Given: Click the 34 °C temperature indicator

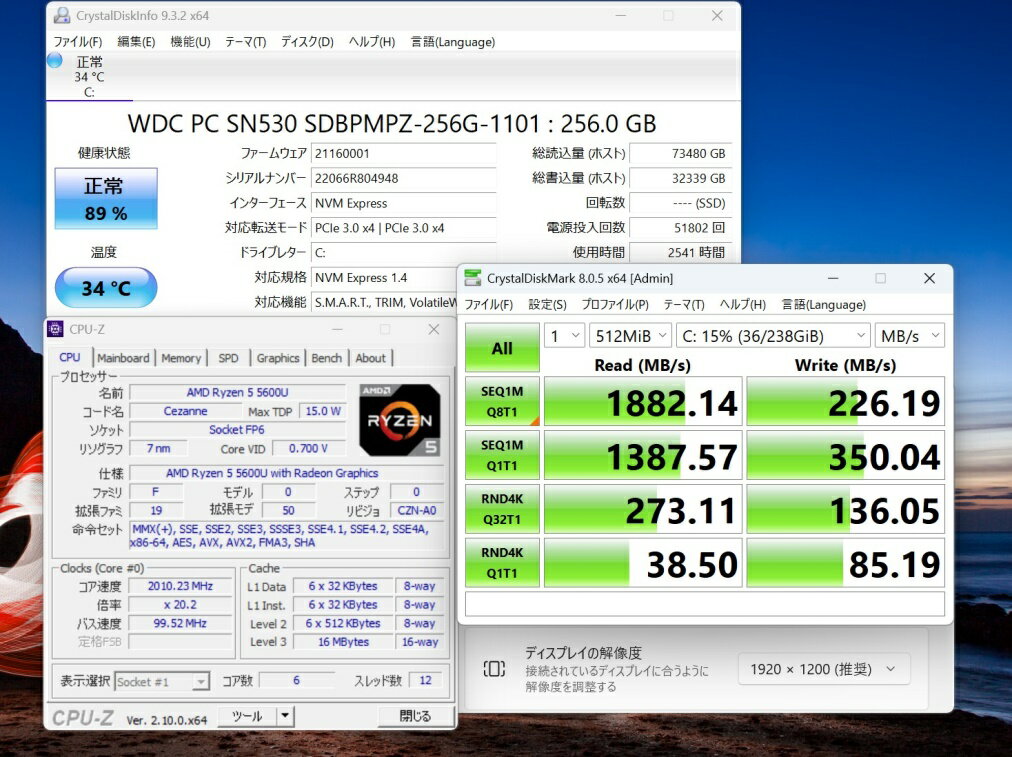Looking at the screenshot, I should (x=105, y=288).
